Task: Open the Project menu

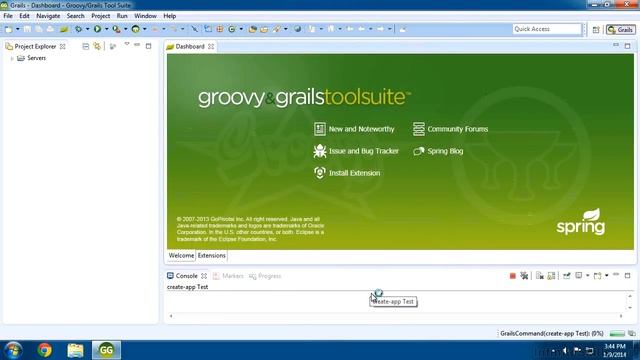Action: pos(100,16)
